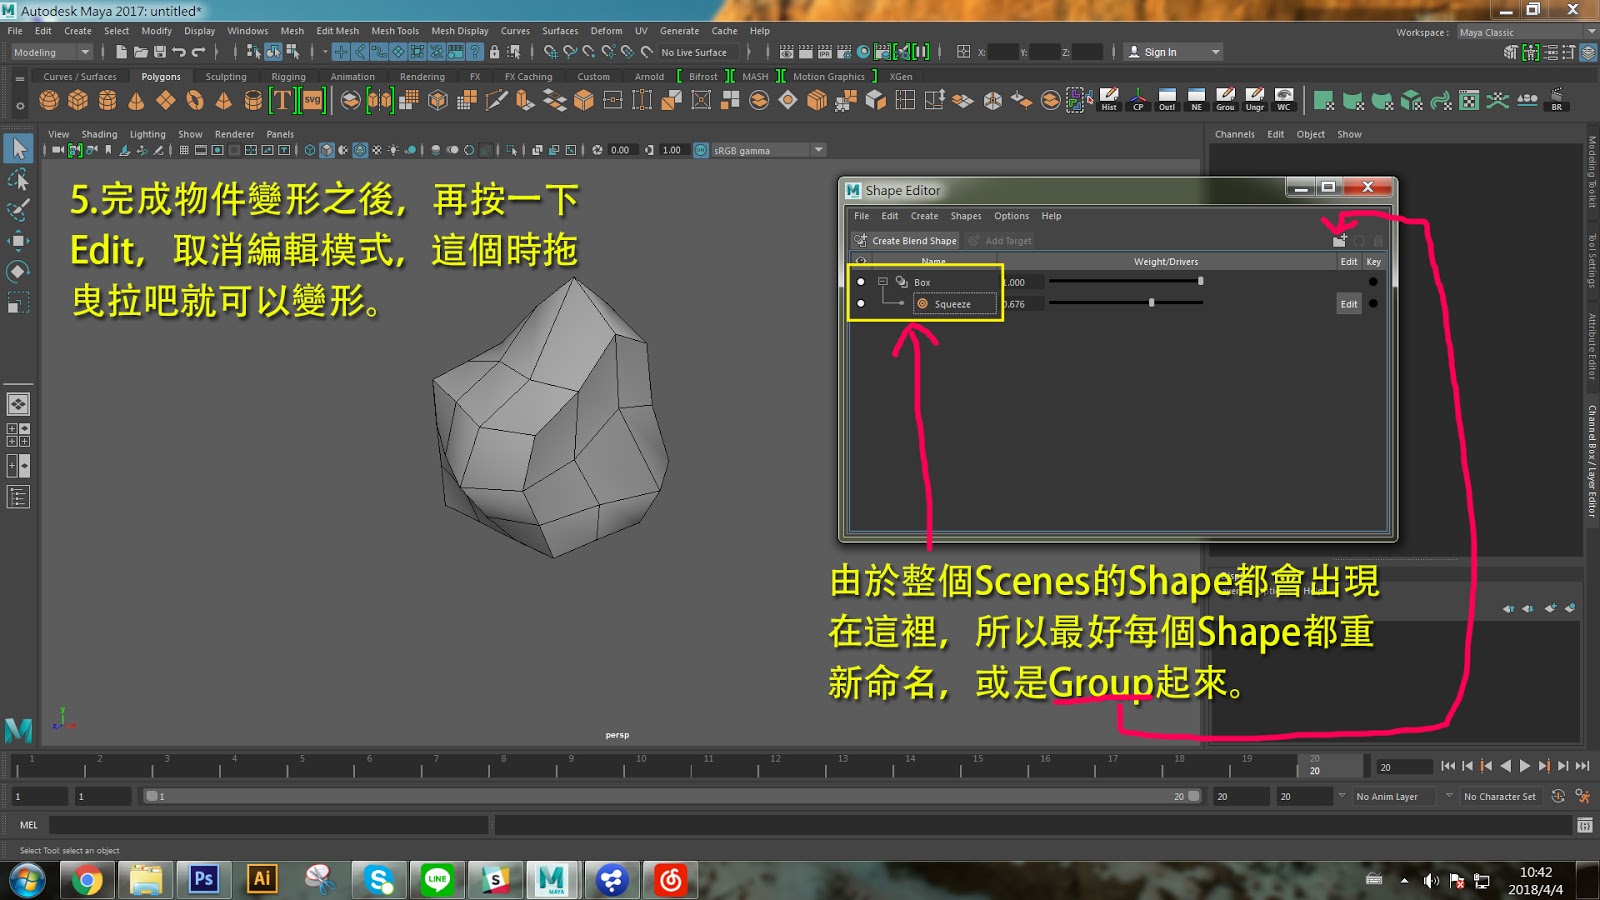The height and width of the screenshot is (900, 1600).
Task: Toggle visibility dot next to the Box shape
Action: tap(861, 282)
